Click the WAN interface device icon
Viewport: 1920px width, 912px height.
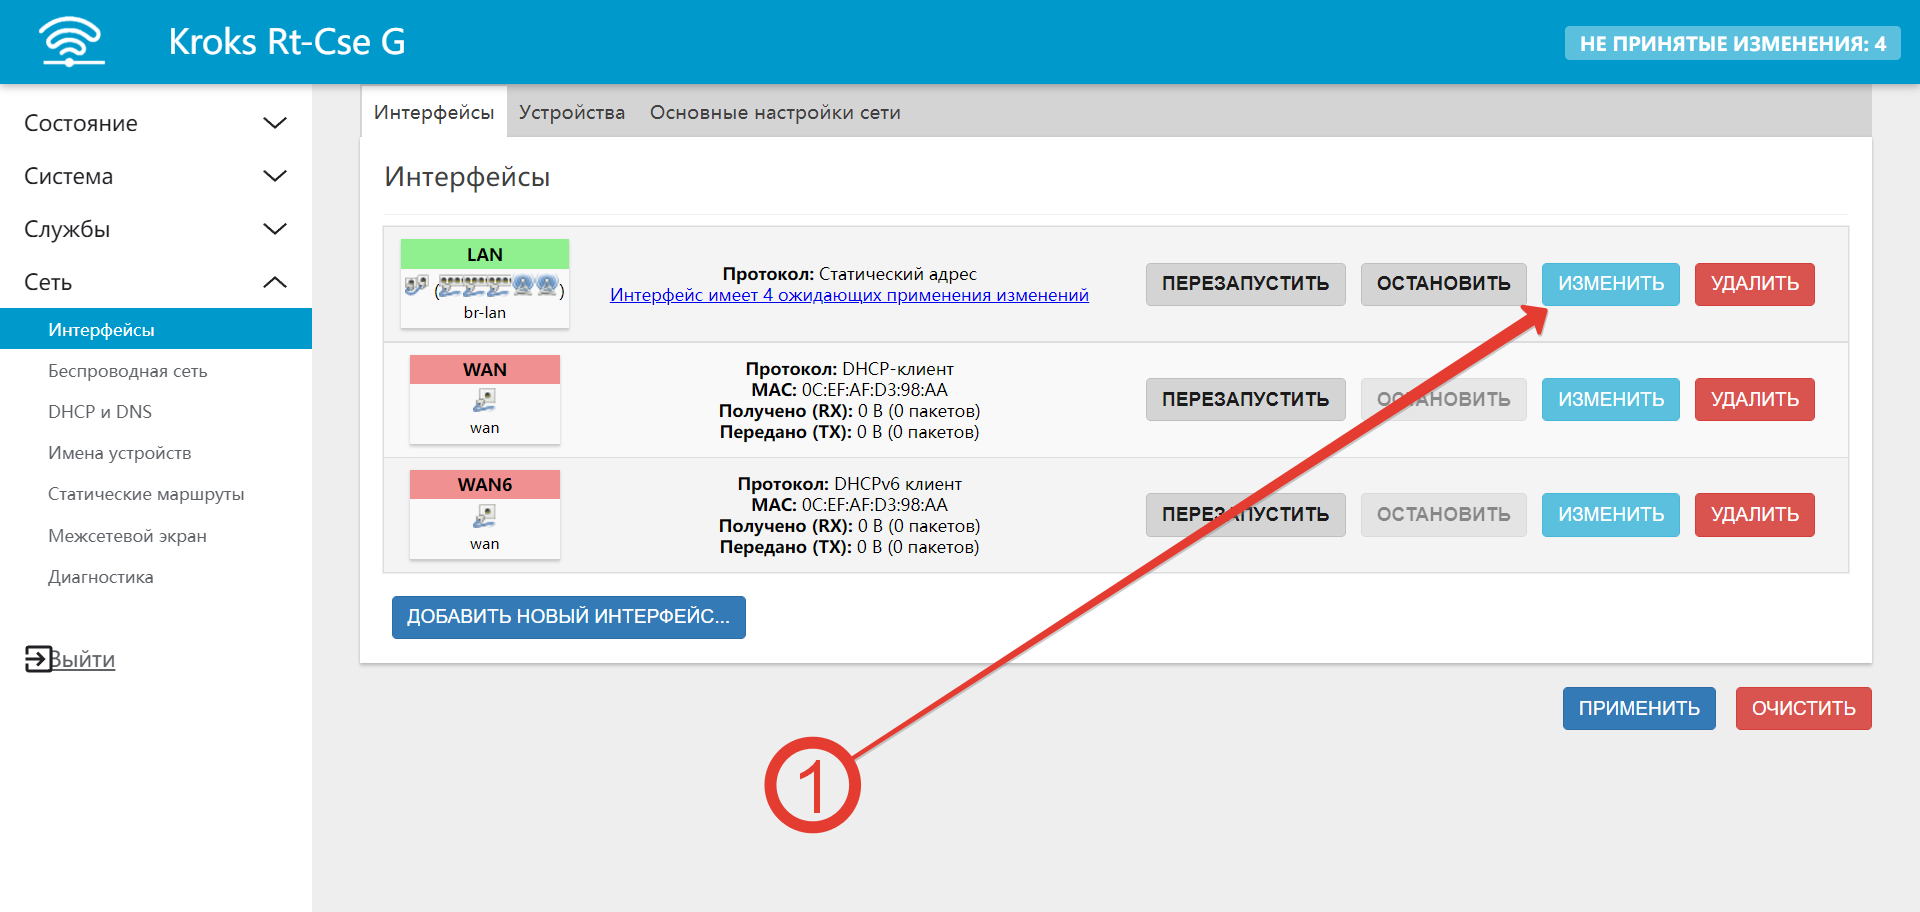tap(485, 401)
